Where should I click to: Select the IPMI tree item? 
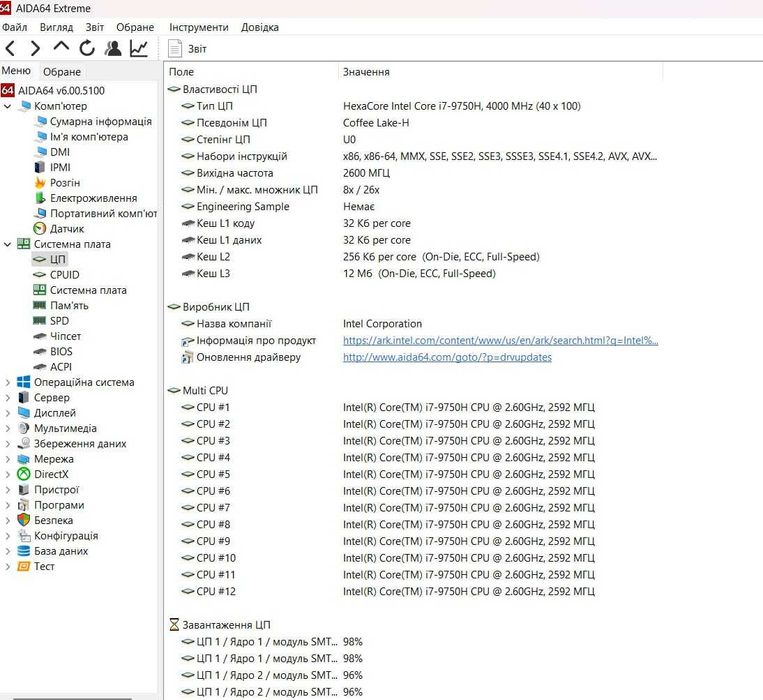tap(60, 167)
